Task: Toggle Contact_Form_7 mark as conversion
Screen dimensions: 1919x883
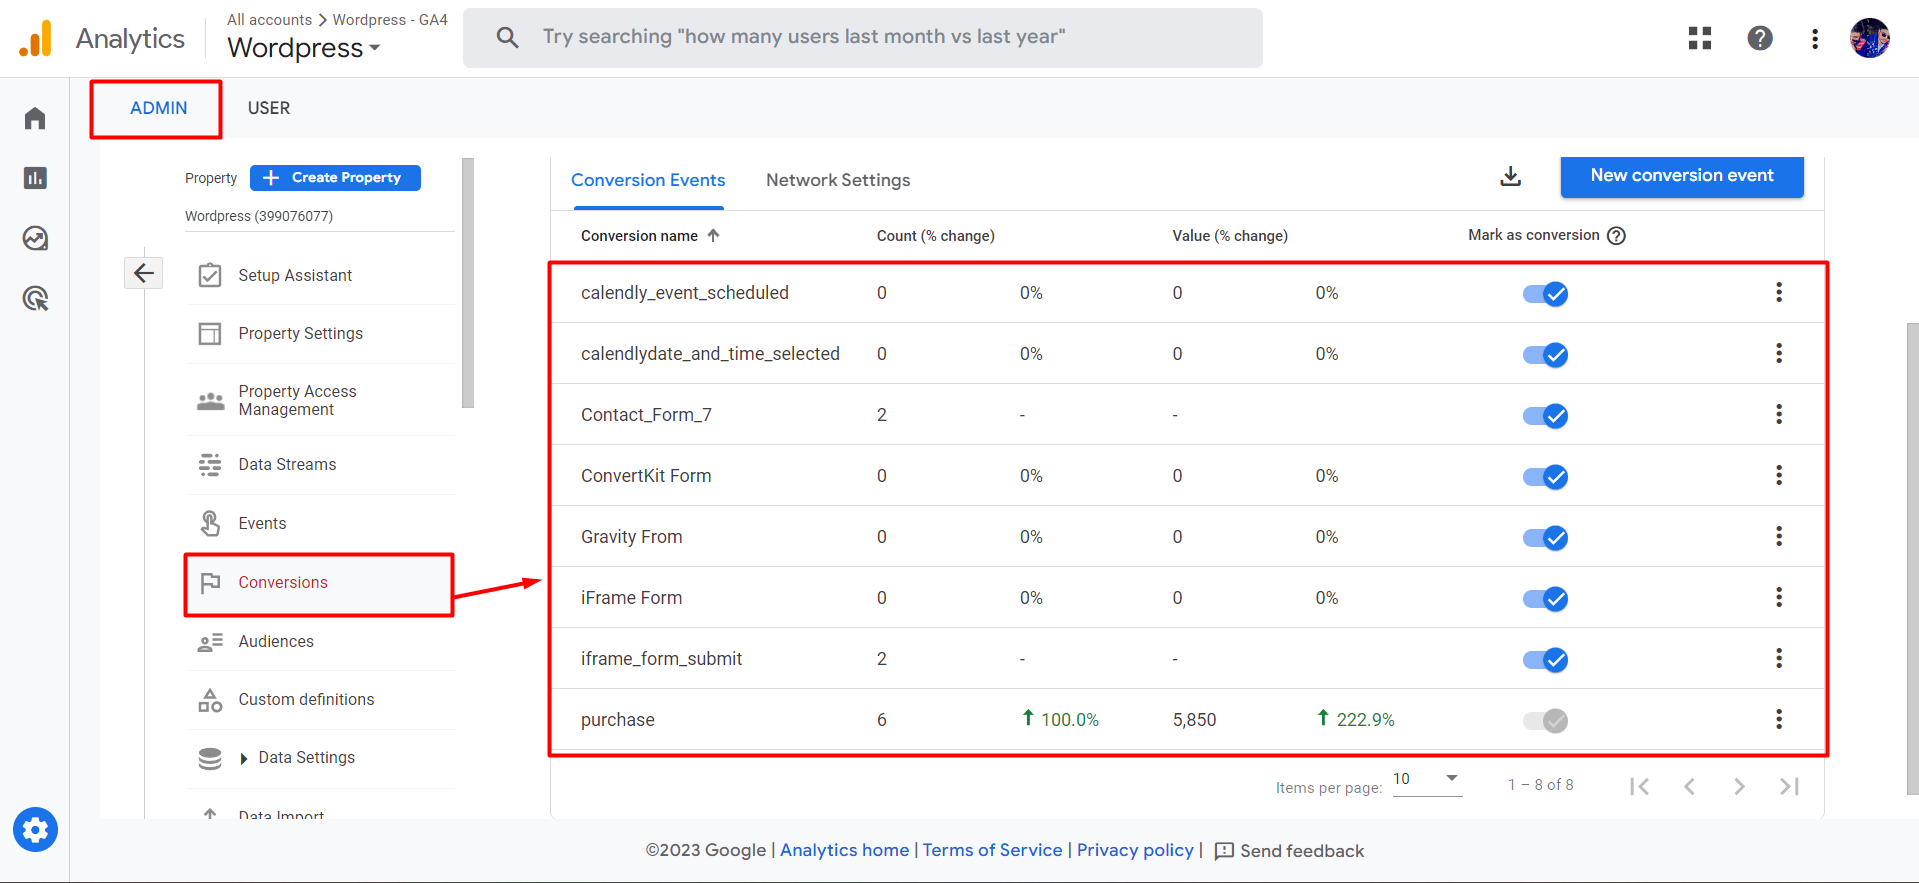Action: pyautogui.click(x=1545, y=416)
